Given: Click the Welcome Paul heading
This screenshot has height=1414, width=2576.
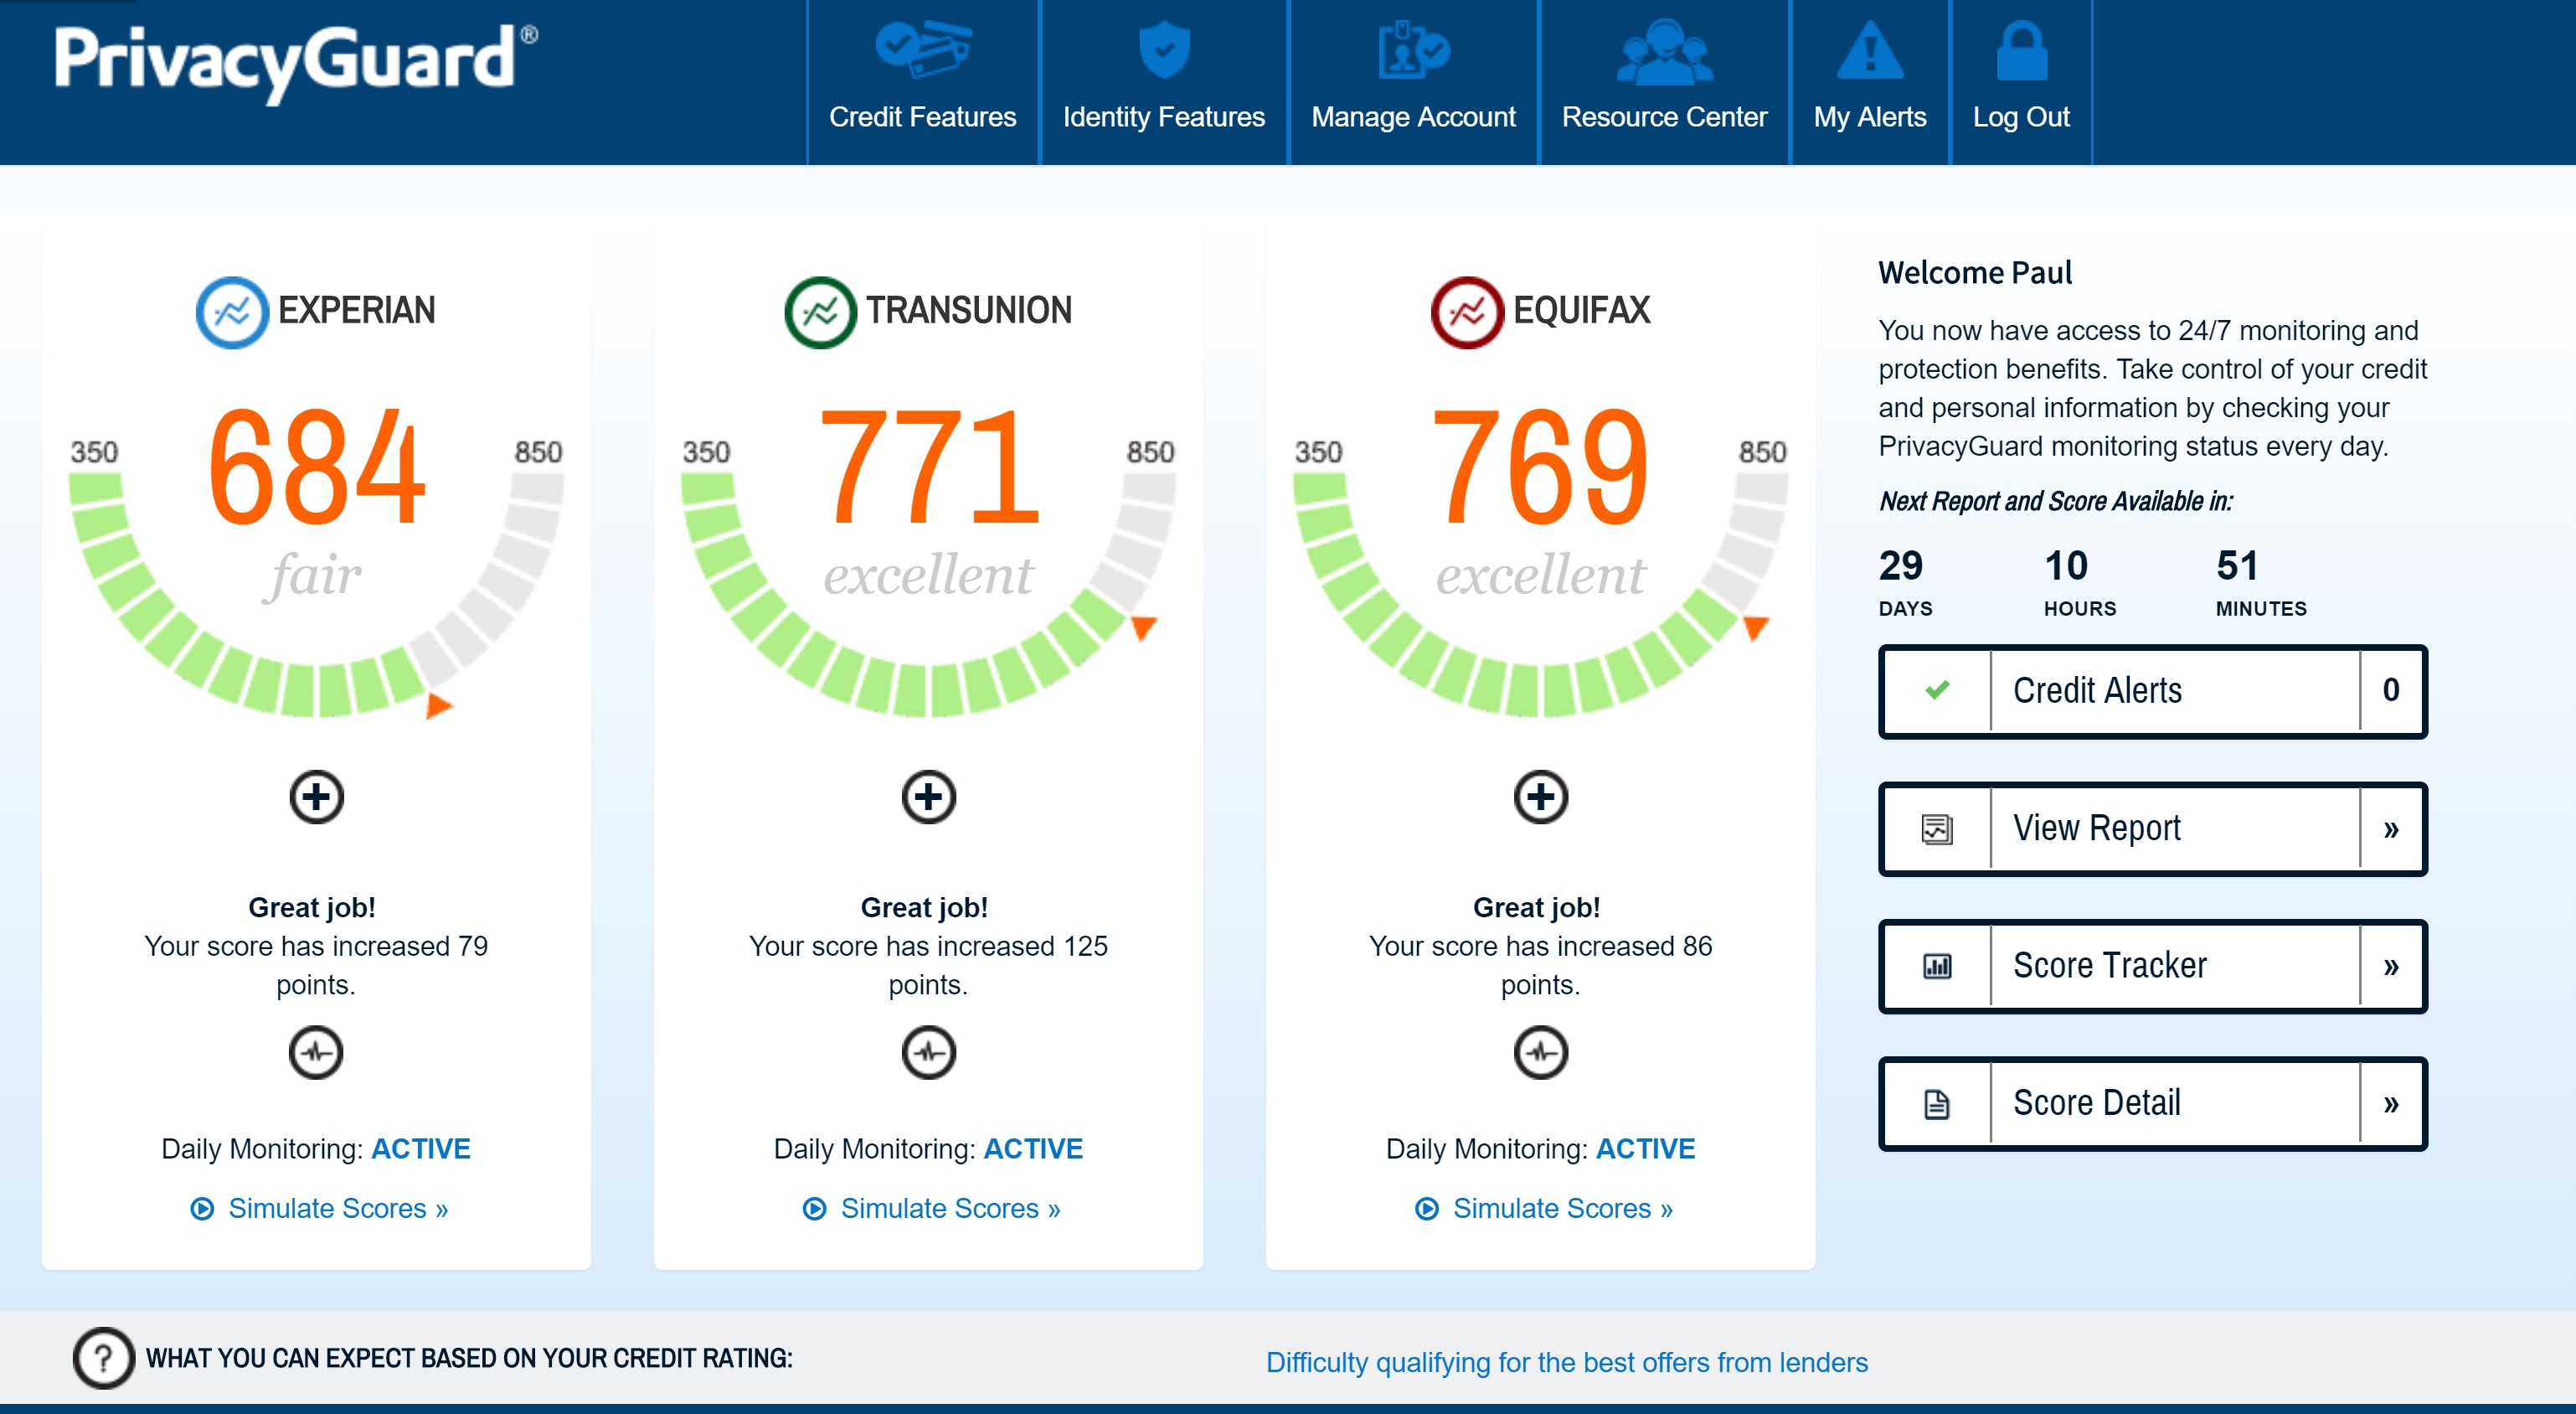Looking at the screenshot, I should (x=1974, y=273).
